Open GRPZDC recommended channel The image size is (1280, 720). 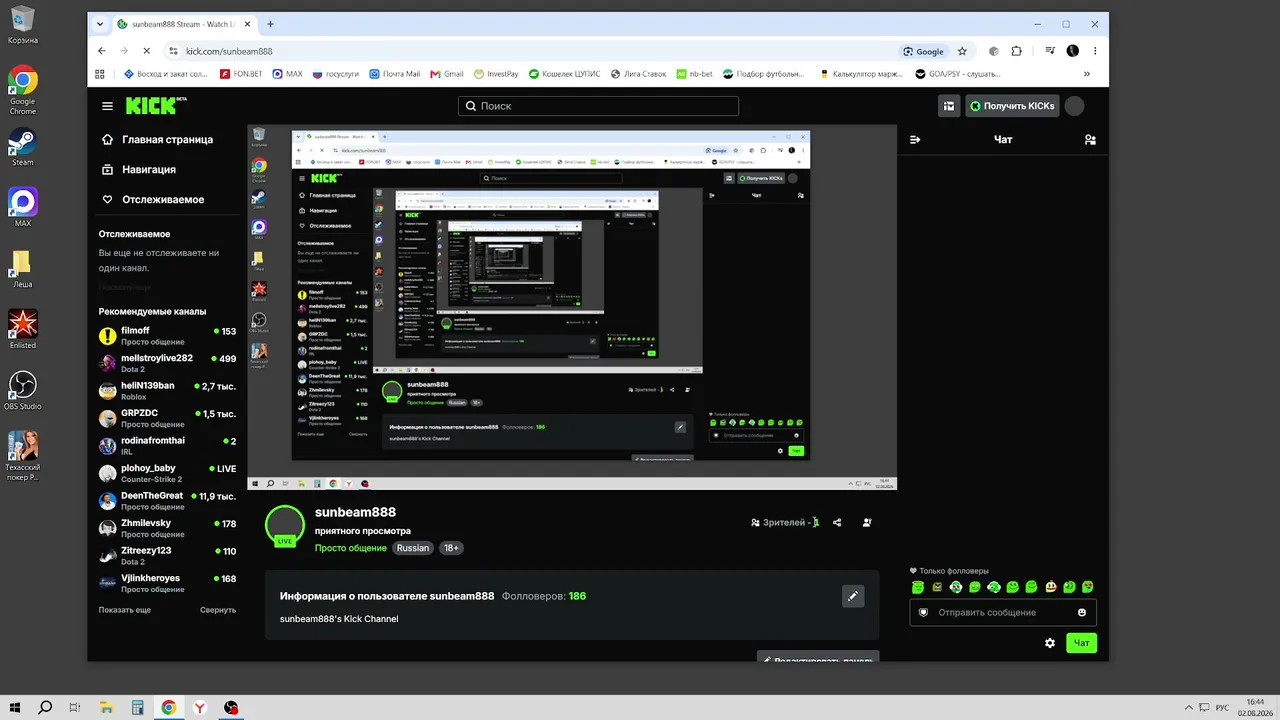point(168,418)
